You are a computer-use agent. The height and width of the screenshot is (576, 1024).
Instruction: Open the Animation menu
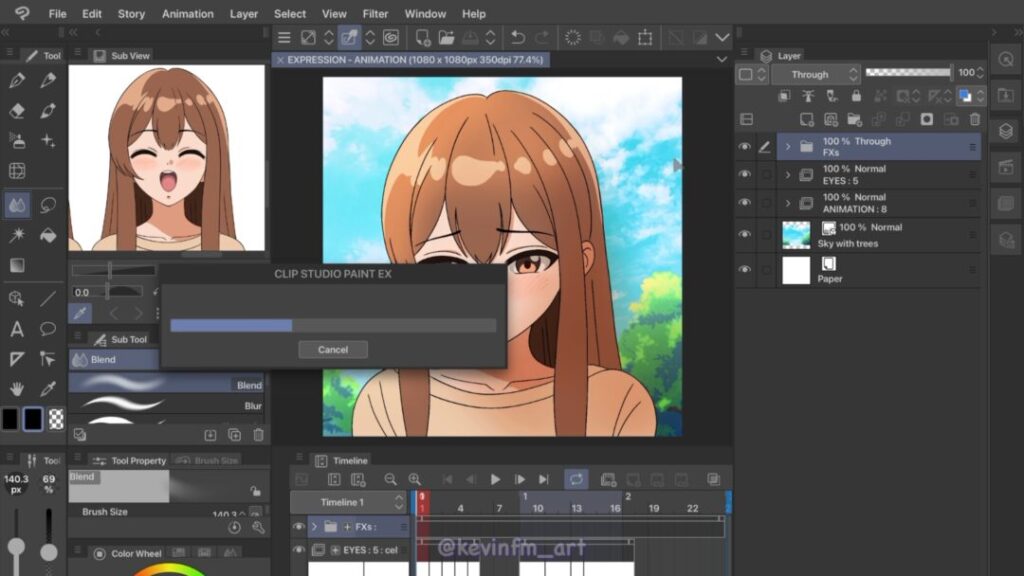188,14
